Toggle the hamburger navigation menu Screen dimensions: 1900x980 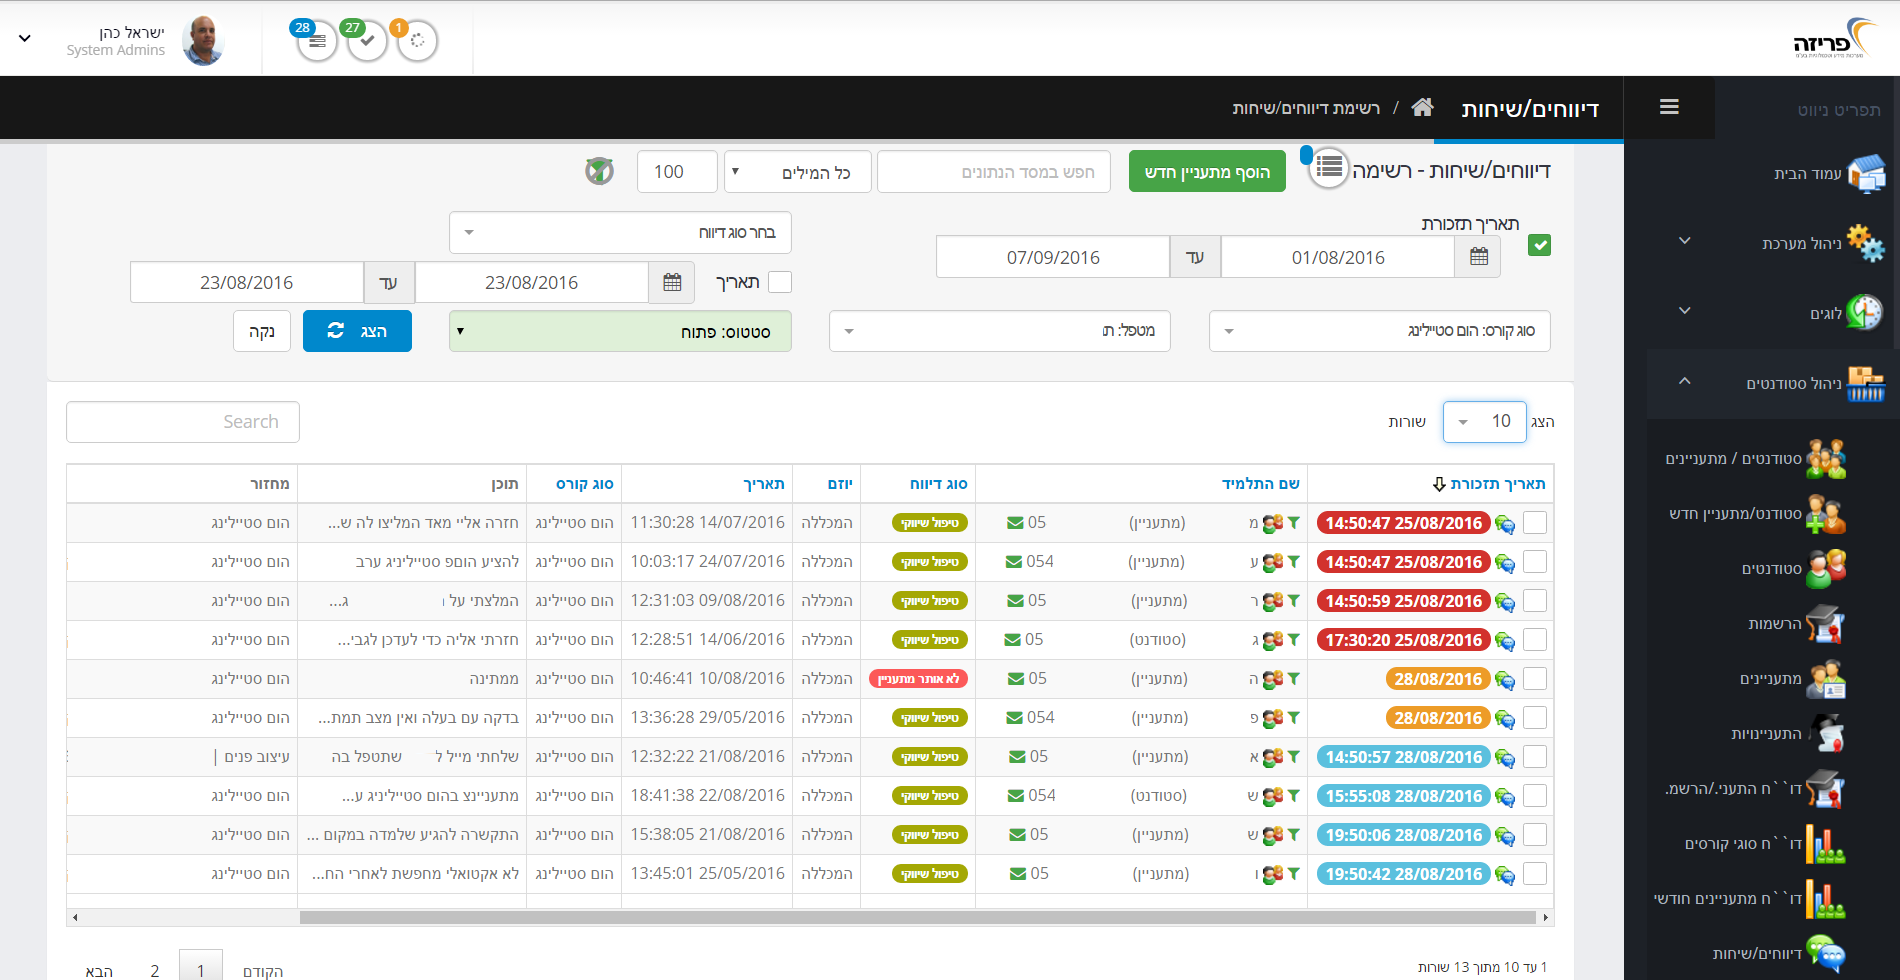[x=1669, y=107]
